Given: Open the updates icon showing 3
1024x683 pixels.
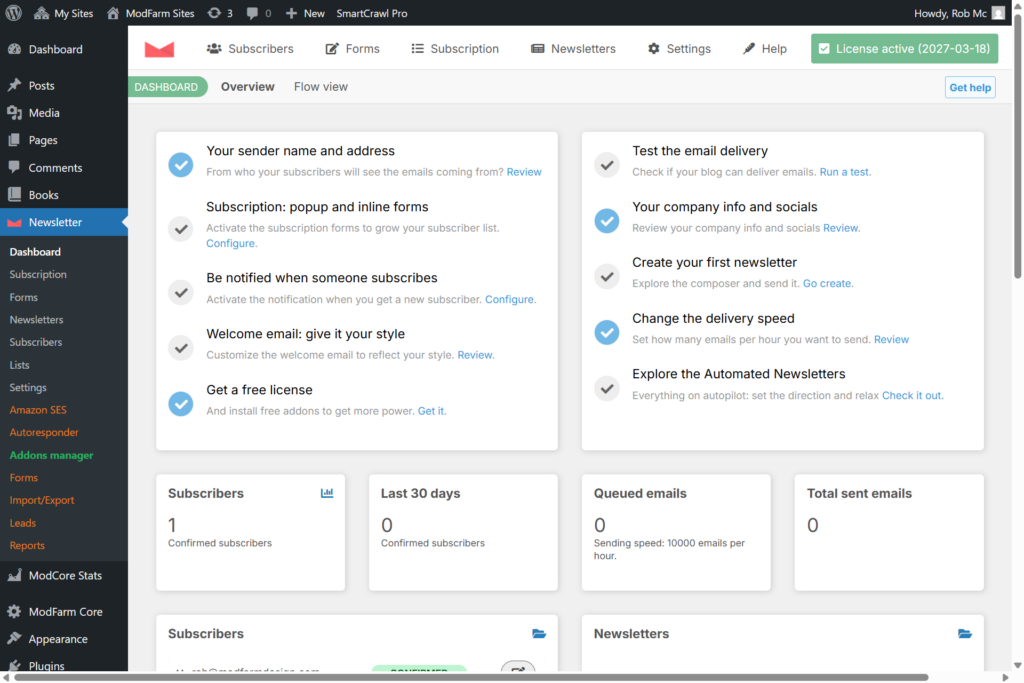Looking at the screenshot, I should click(x=219, y=13).
